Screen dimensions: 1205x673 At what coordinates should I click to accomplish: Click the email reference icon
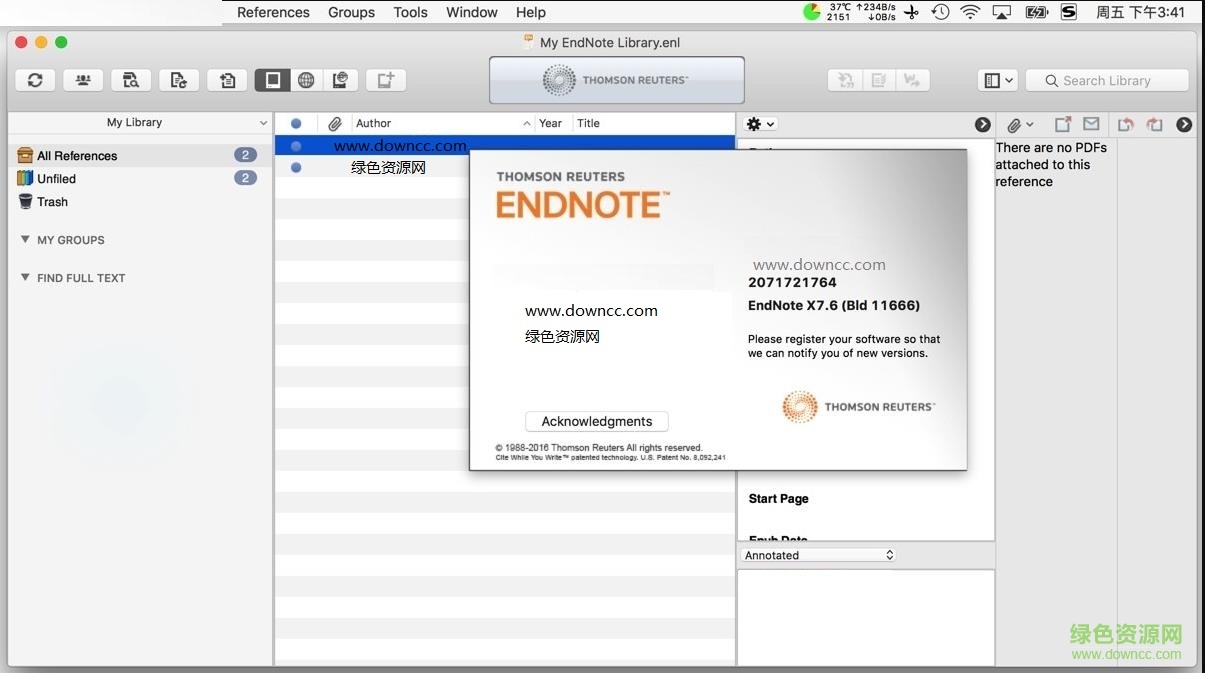1090,124
